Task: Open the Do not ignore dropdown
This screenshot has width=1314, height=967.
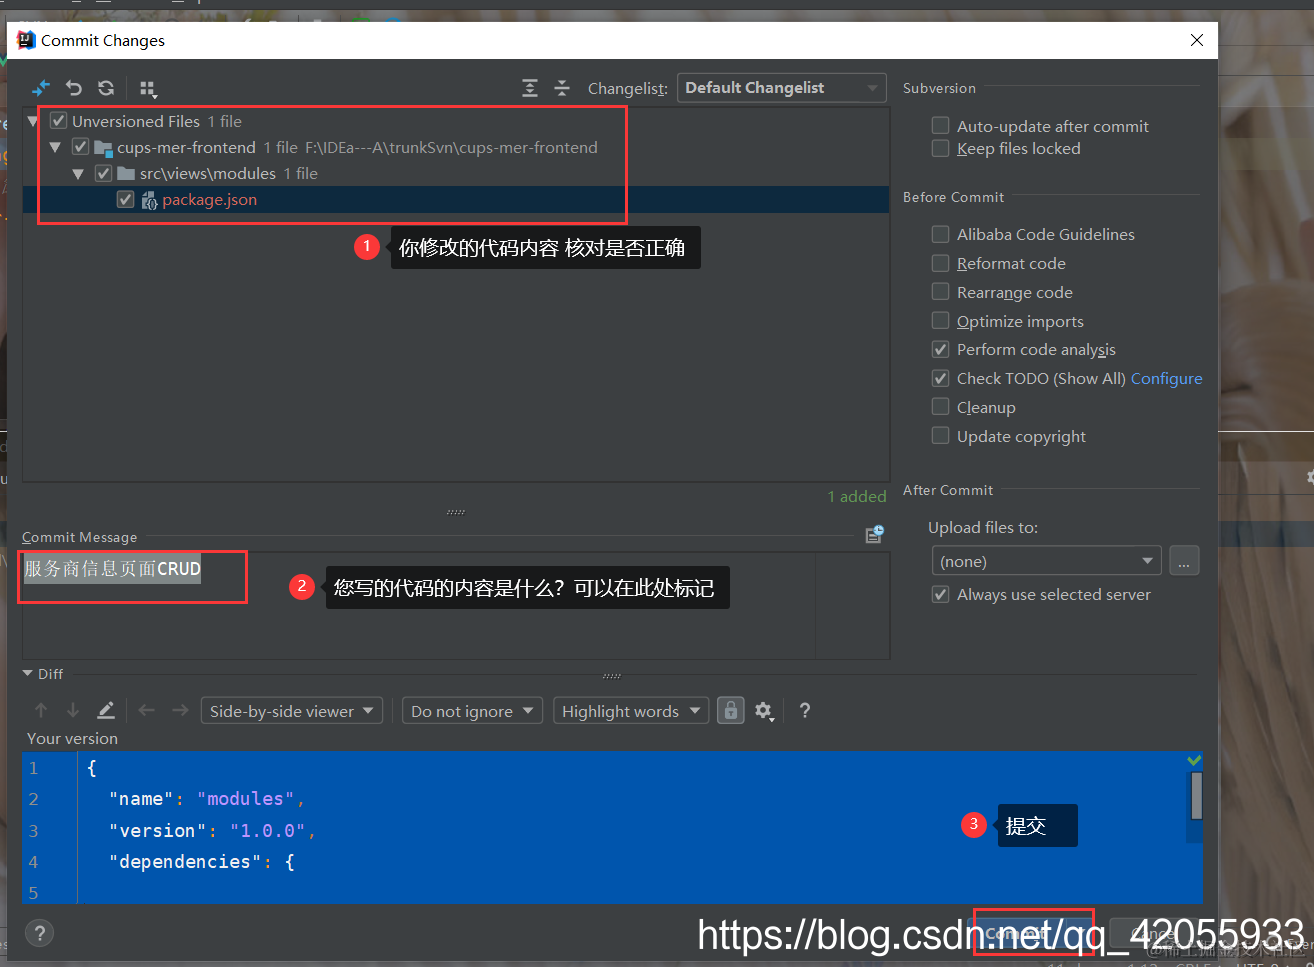Action: click(x=473, y=711)
